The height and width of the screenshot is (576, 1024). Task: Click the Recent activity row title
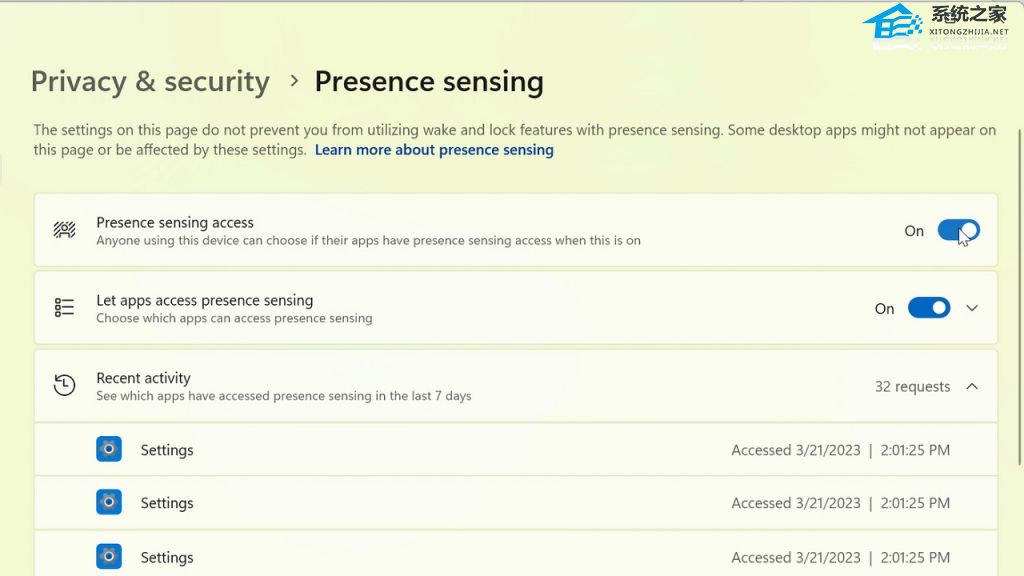point(143,378)
